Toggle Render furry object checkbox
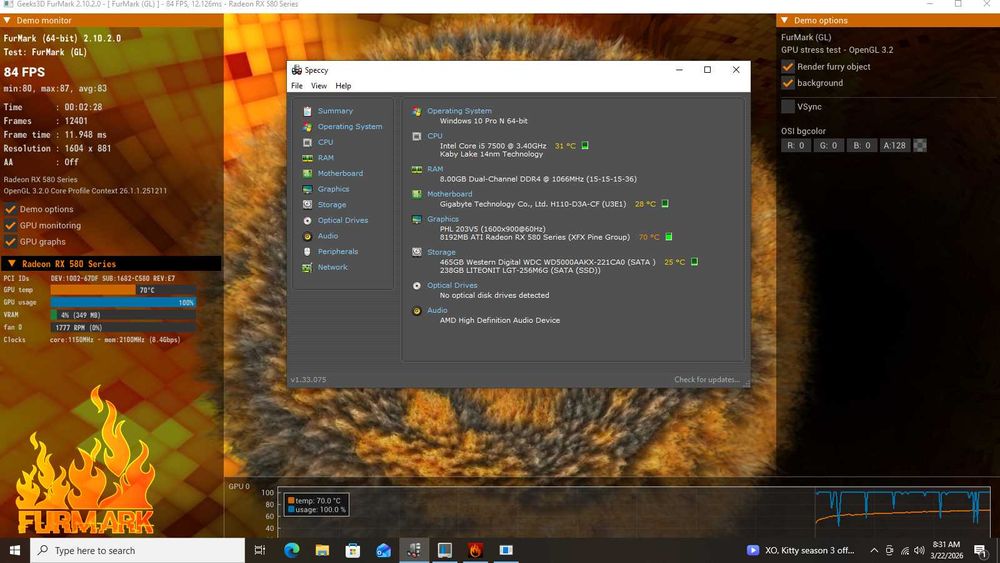This screenshot has width=1000, height=563. [788, 66]
